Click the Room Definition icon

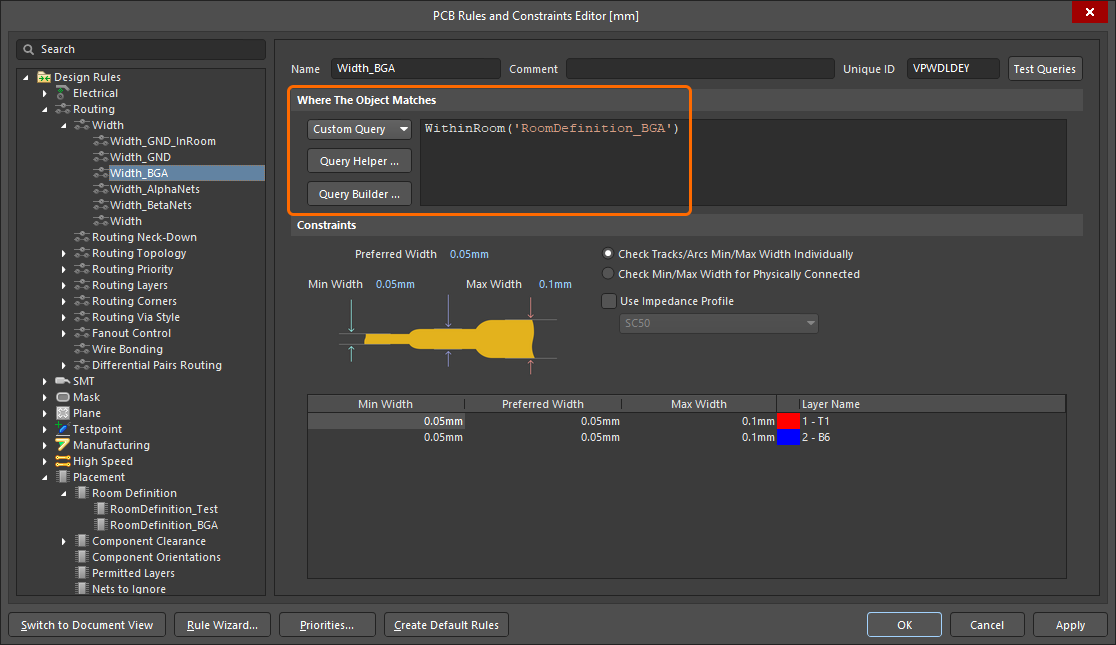click(x=82, y=493)
